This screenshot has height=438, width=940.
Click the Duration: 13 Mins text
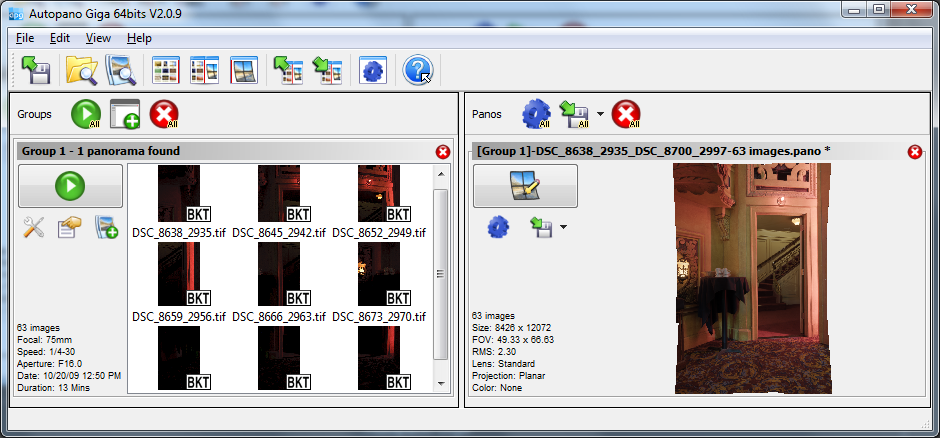coord(53,388)
